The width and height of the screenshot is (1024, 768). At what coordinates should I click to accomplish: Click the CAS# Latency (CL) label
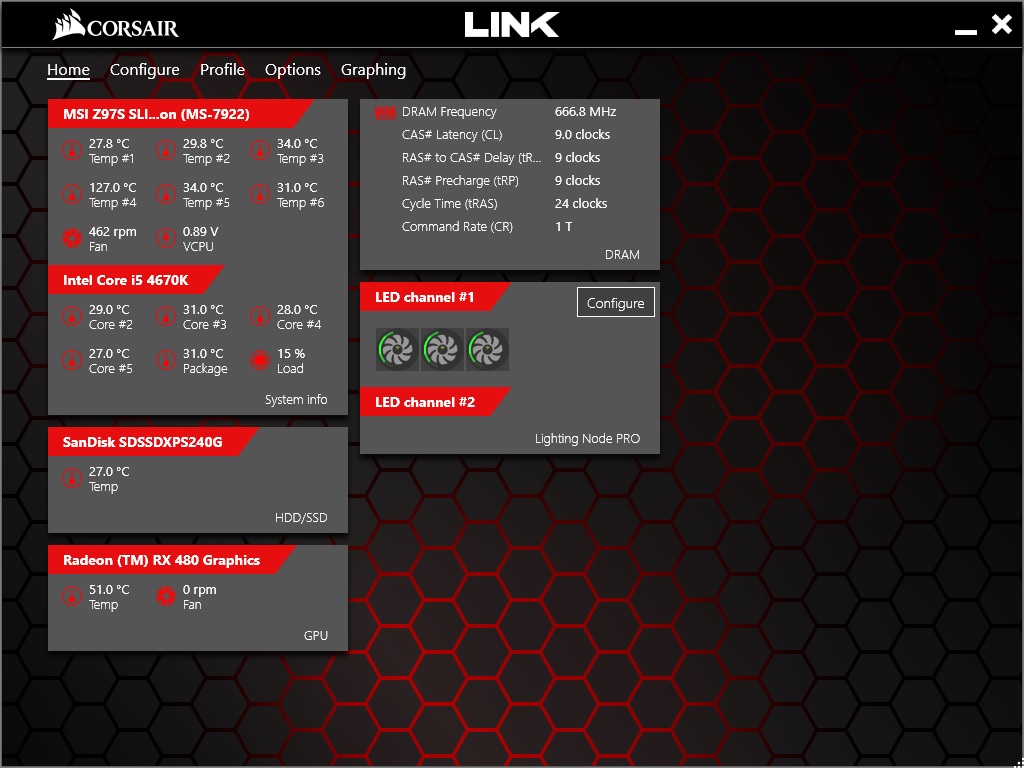(x=452, y=135)
